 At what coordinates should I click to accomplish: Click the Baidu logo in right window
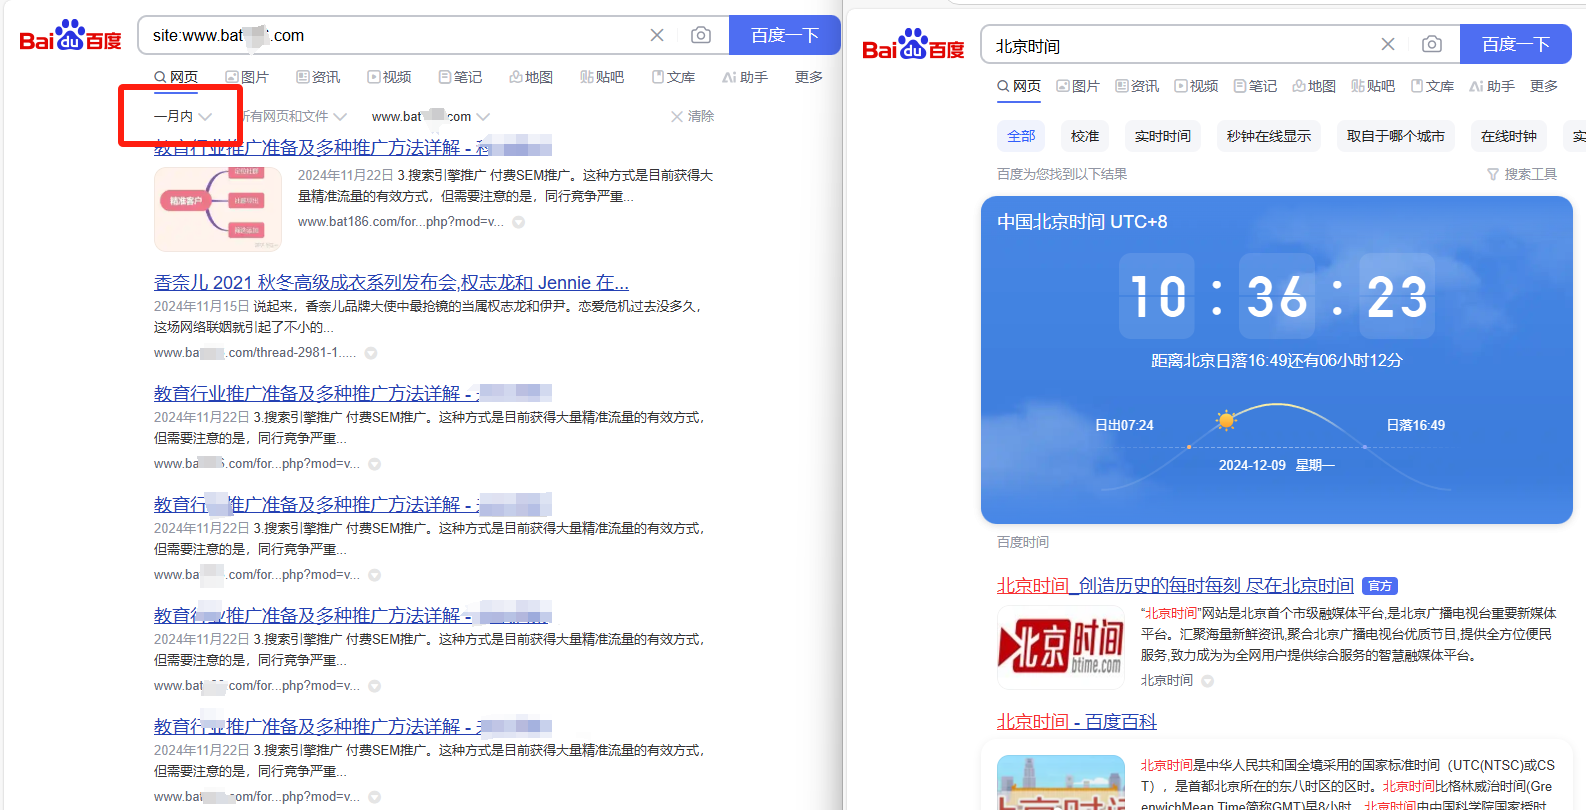click(x=913, y=45)
